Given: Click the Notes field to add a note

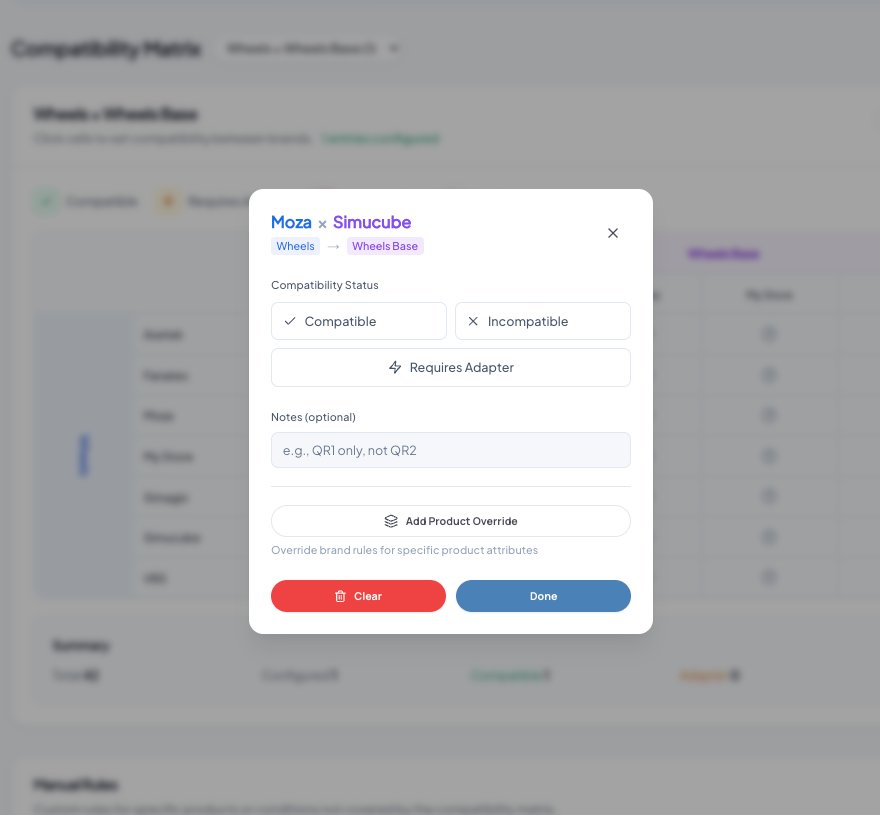Looking at the screenshot, I should click(450, 450).
